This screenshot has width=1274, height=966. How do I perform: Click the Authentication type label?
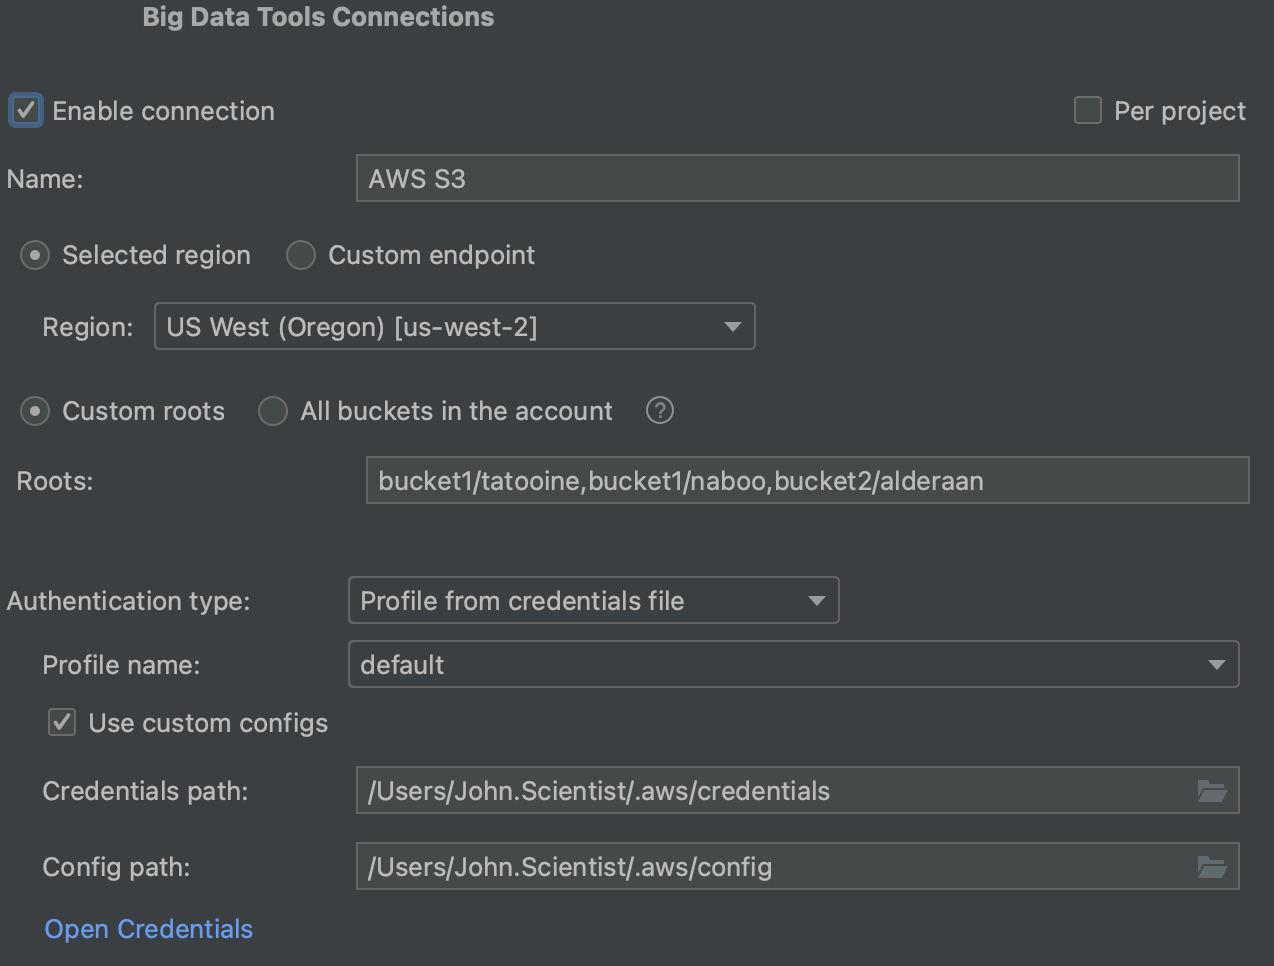click(x=128, y=601)
